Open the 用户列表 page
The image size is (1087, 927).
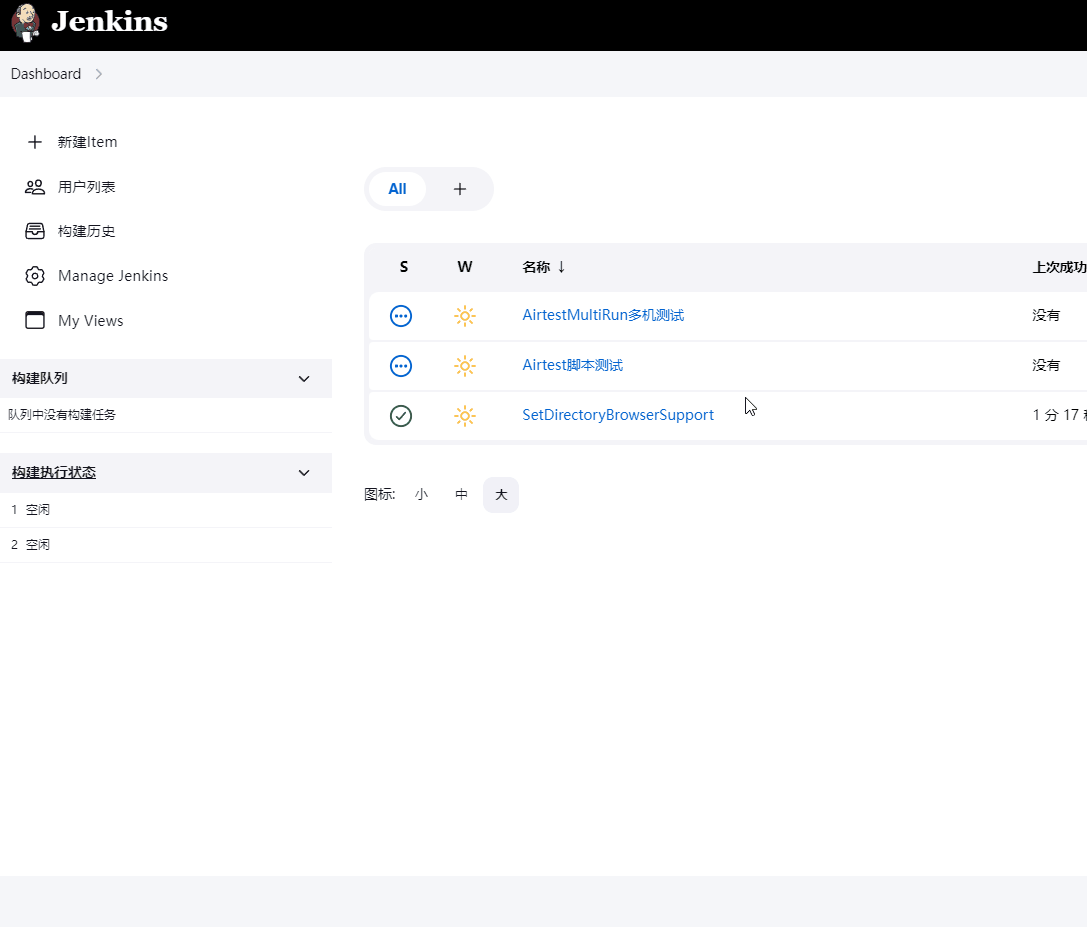pos(87,187)
